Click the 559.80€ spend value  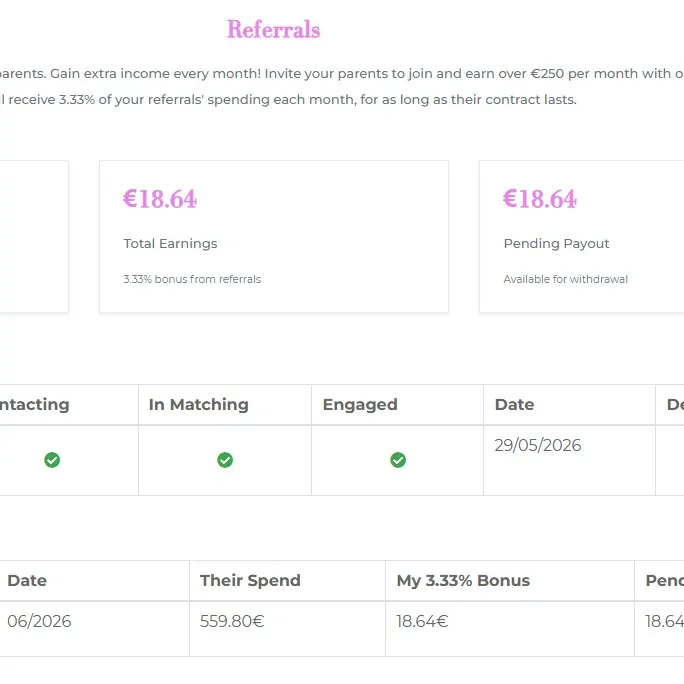232,621
